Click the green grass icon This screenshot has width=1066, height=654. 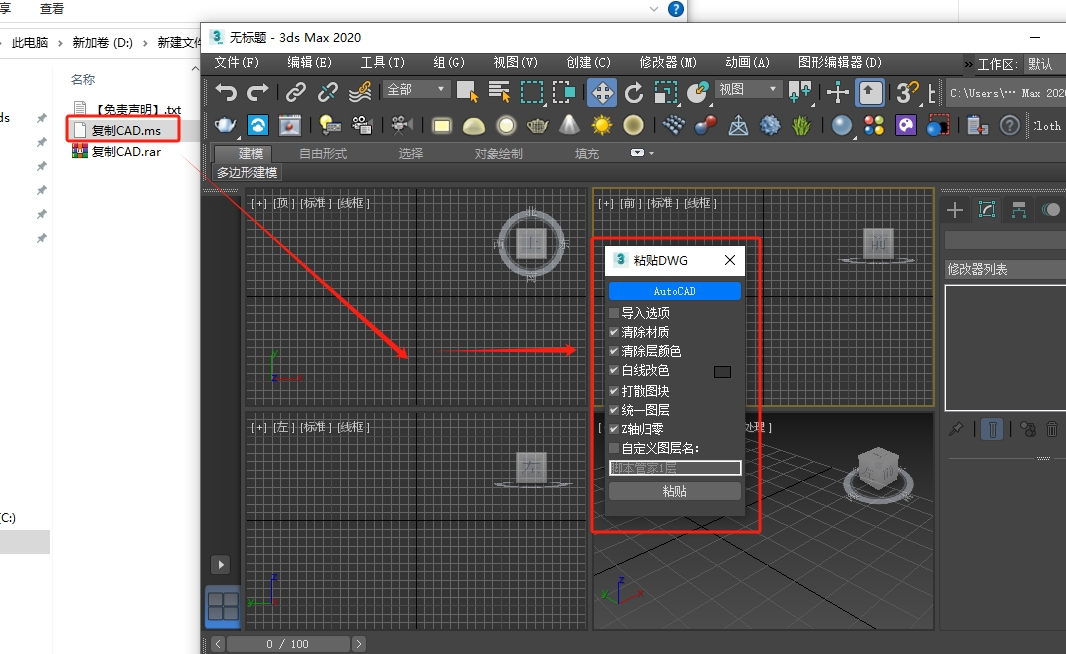(802, 125)
